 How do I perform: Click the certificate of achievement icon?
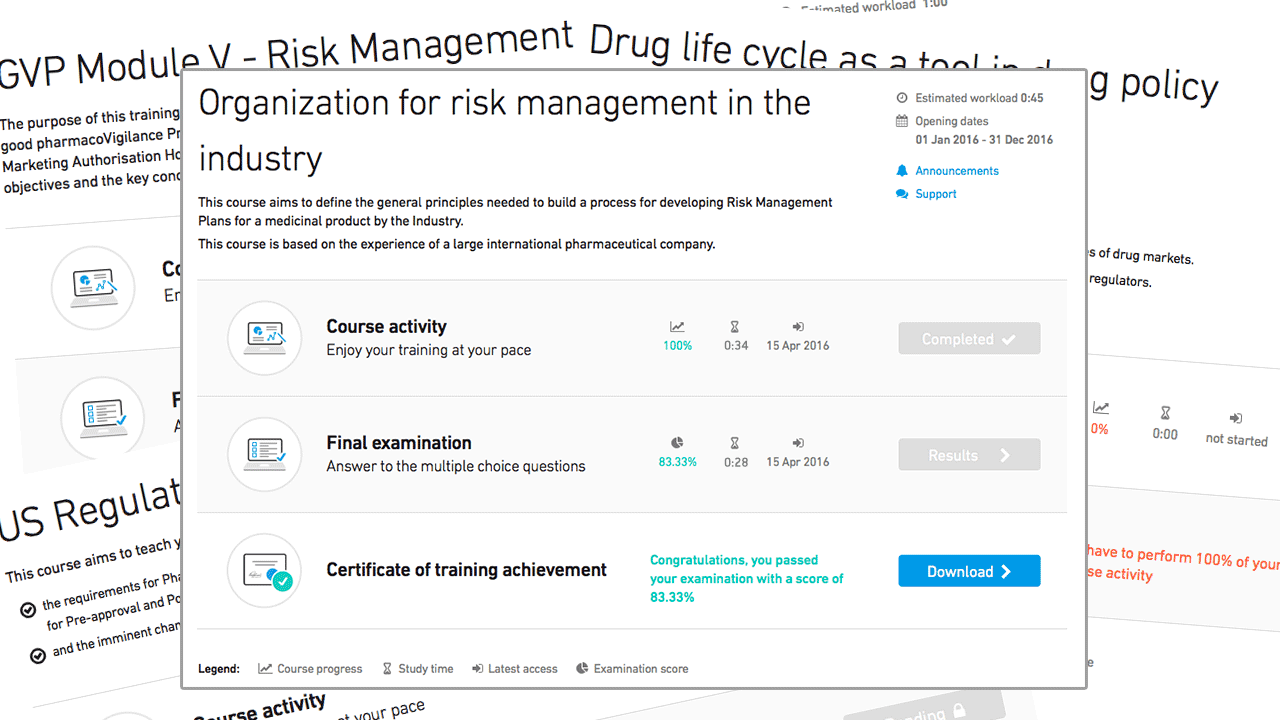[x=264, y=571]
